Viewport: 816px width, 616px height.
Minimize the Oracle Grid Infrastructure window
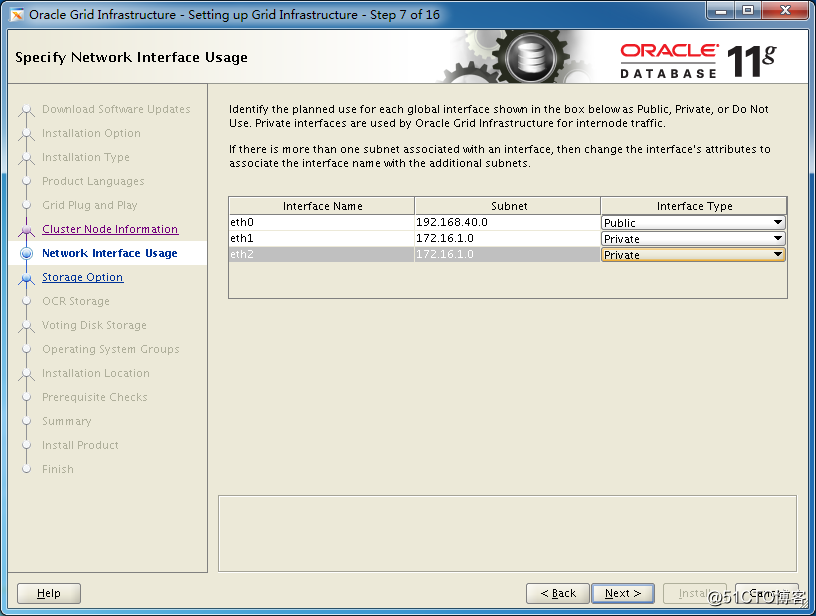coord(721,10)
